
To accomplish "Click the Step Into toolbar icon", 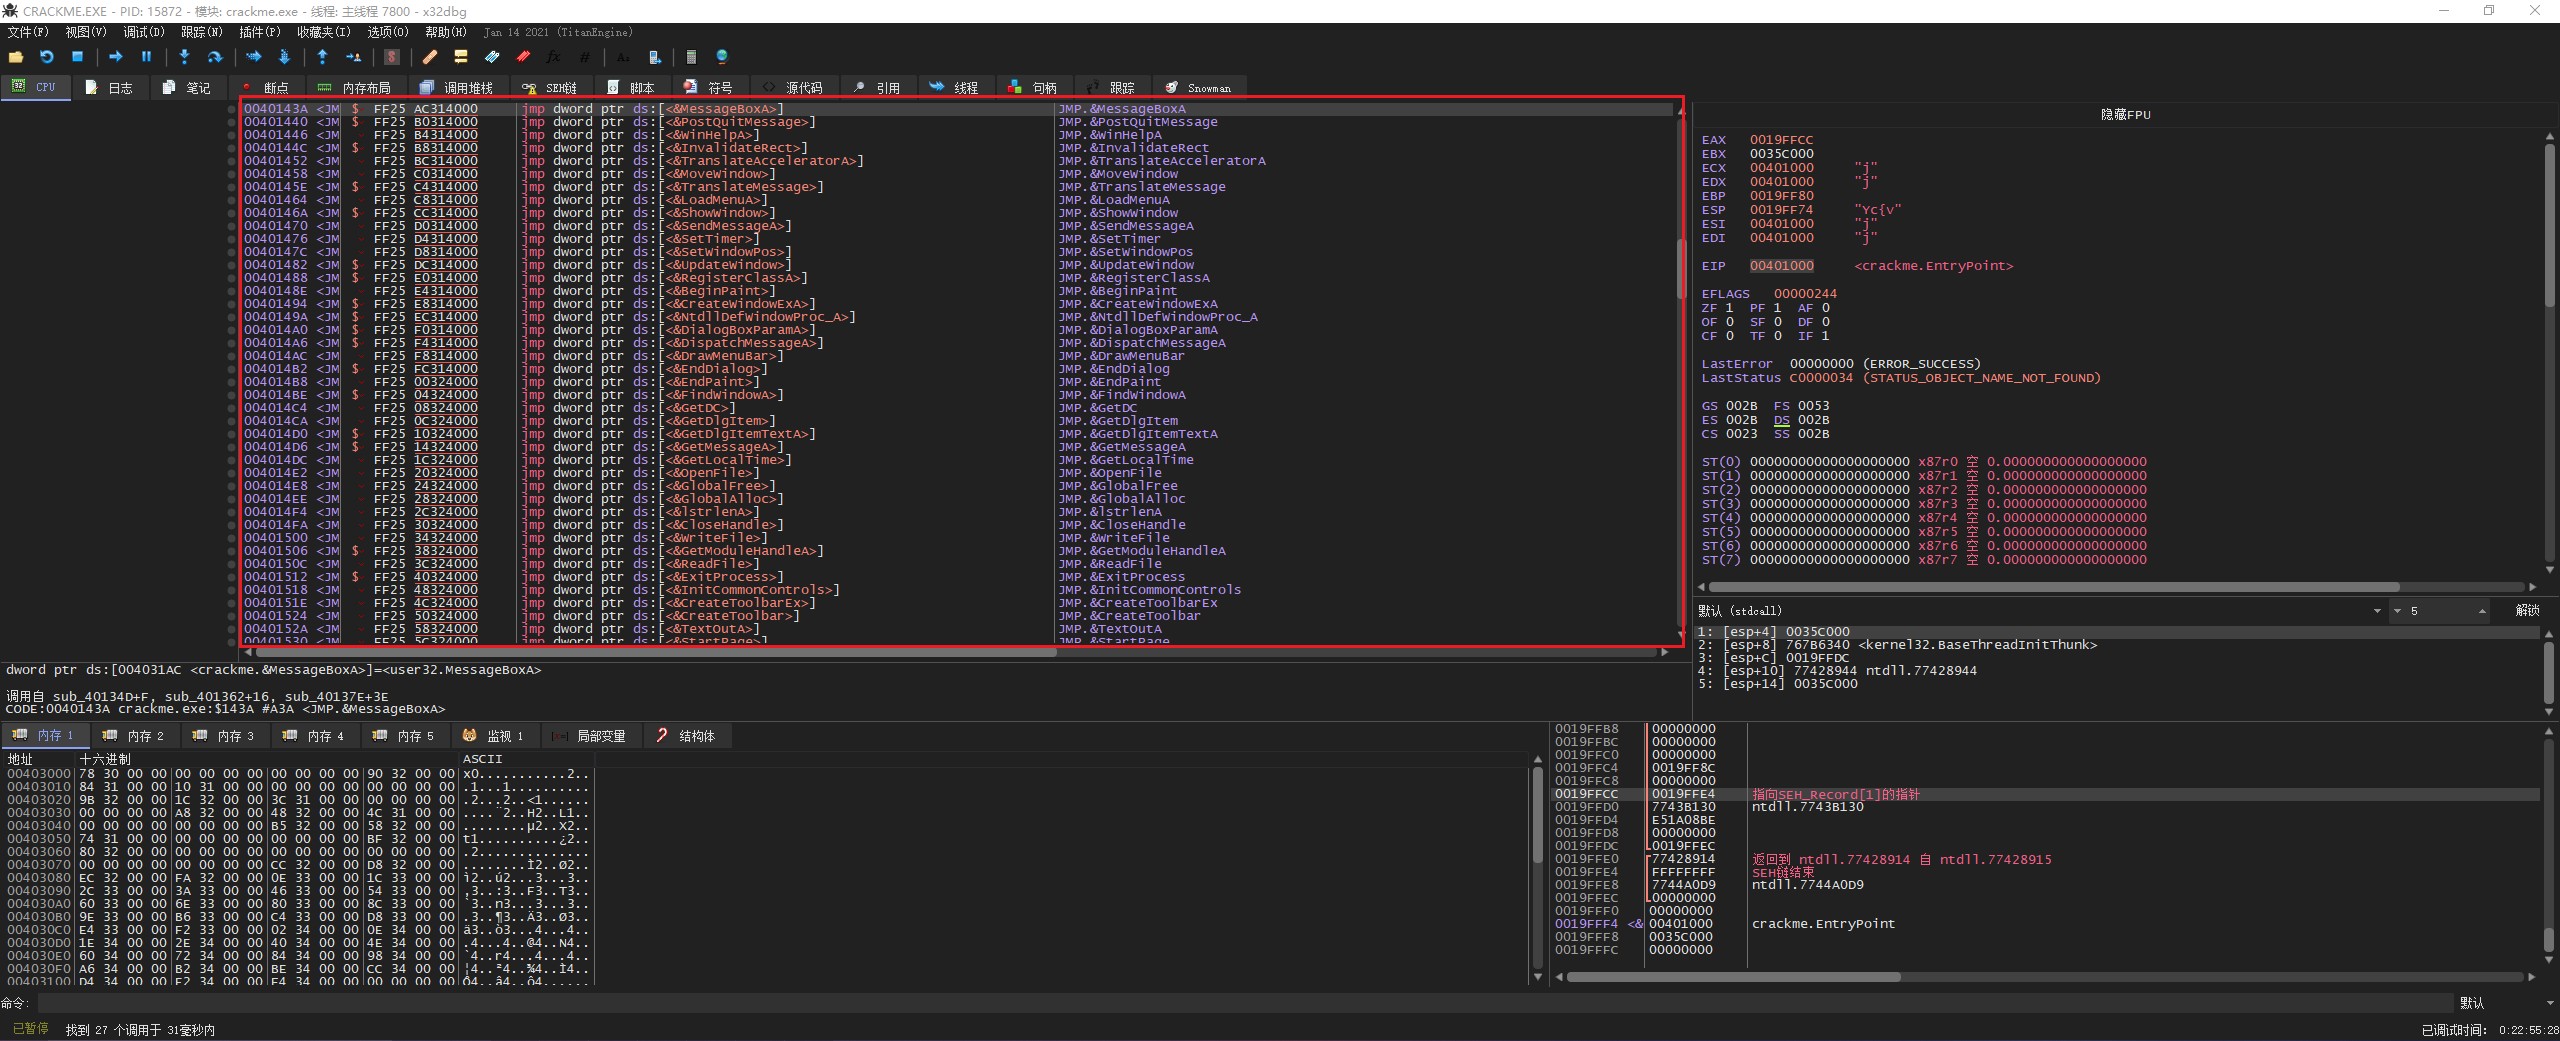I will coord(184,57).
